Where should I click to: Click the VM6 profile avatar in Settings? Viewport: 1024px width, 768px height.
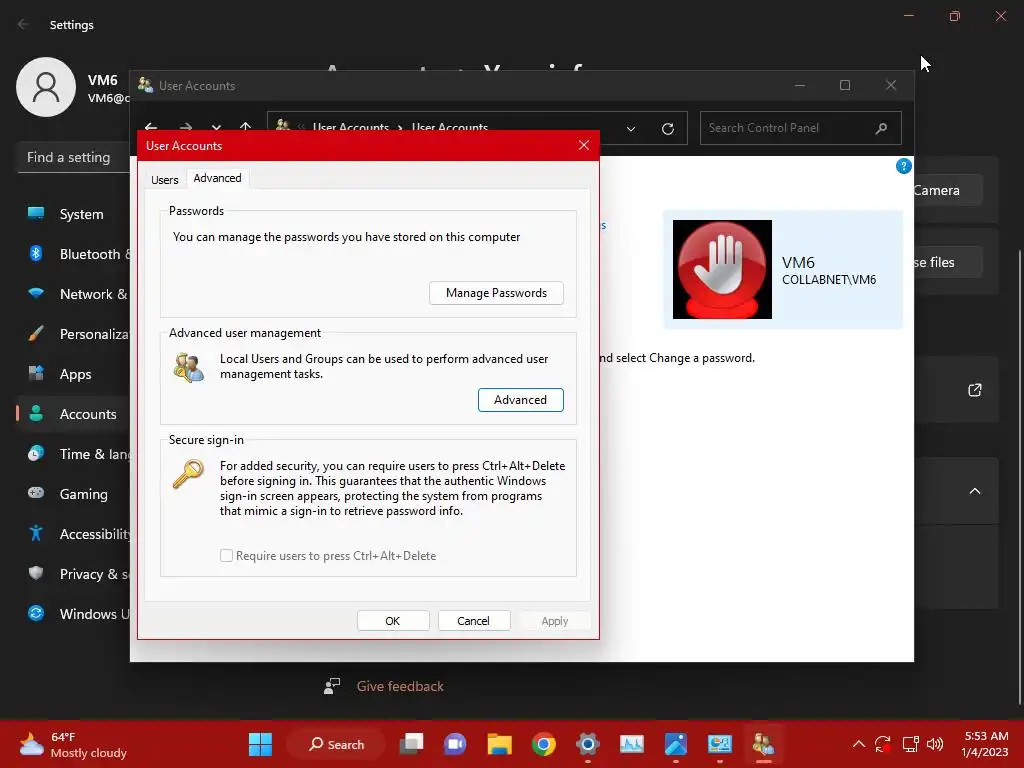coord(46,87)
